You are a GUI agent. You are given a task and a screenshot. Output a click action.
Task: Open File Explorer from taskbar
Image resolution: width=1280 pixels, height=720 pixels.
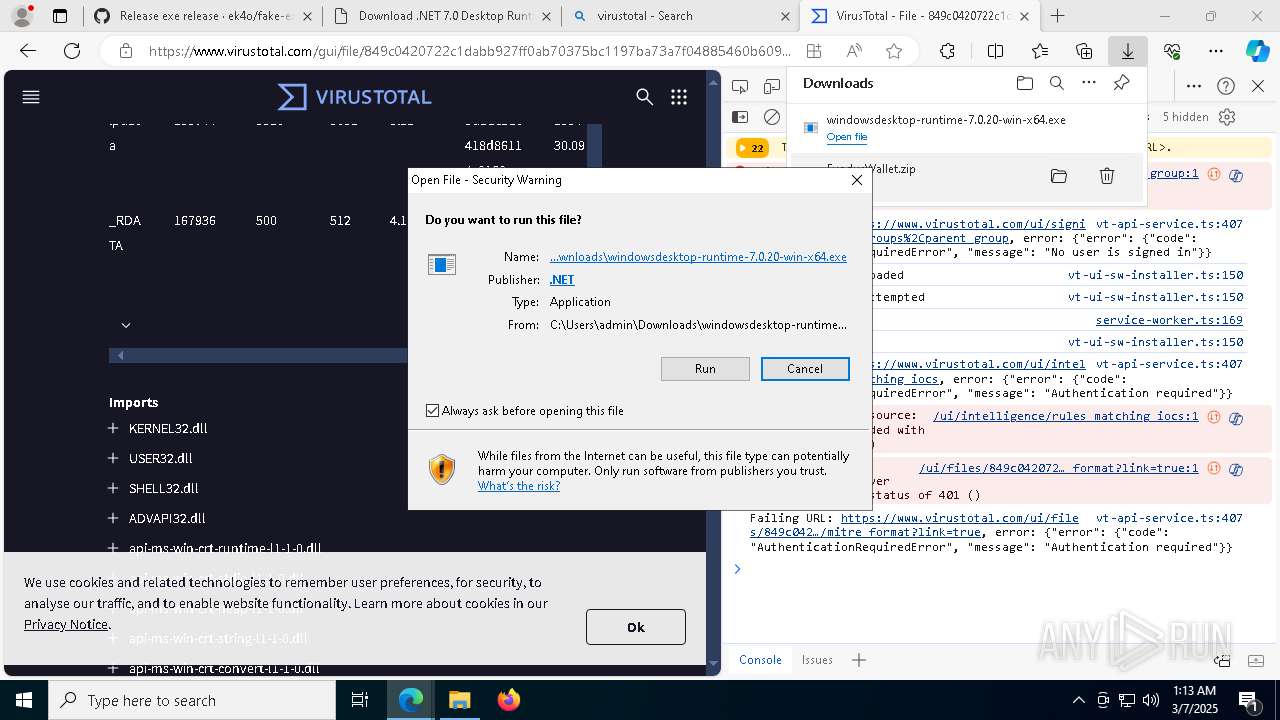click(x=459, y=700)
